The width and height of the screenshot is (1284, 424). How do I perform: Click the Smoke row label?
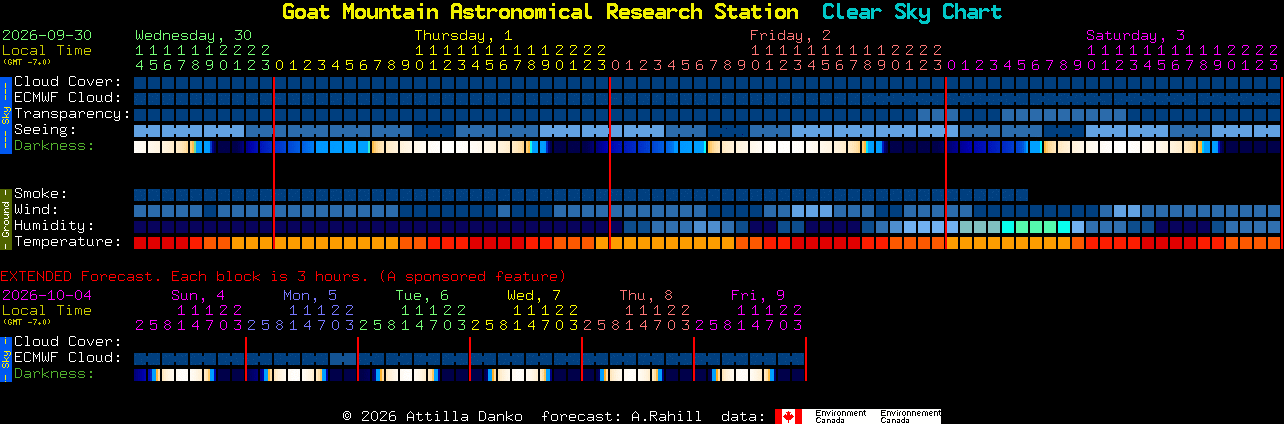point(41,194)
